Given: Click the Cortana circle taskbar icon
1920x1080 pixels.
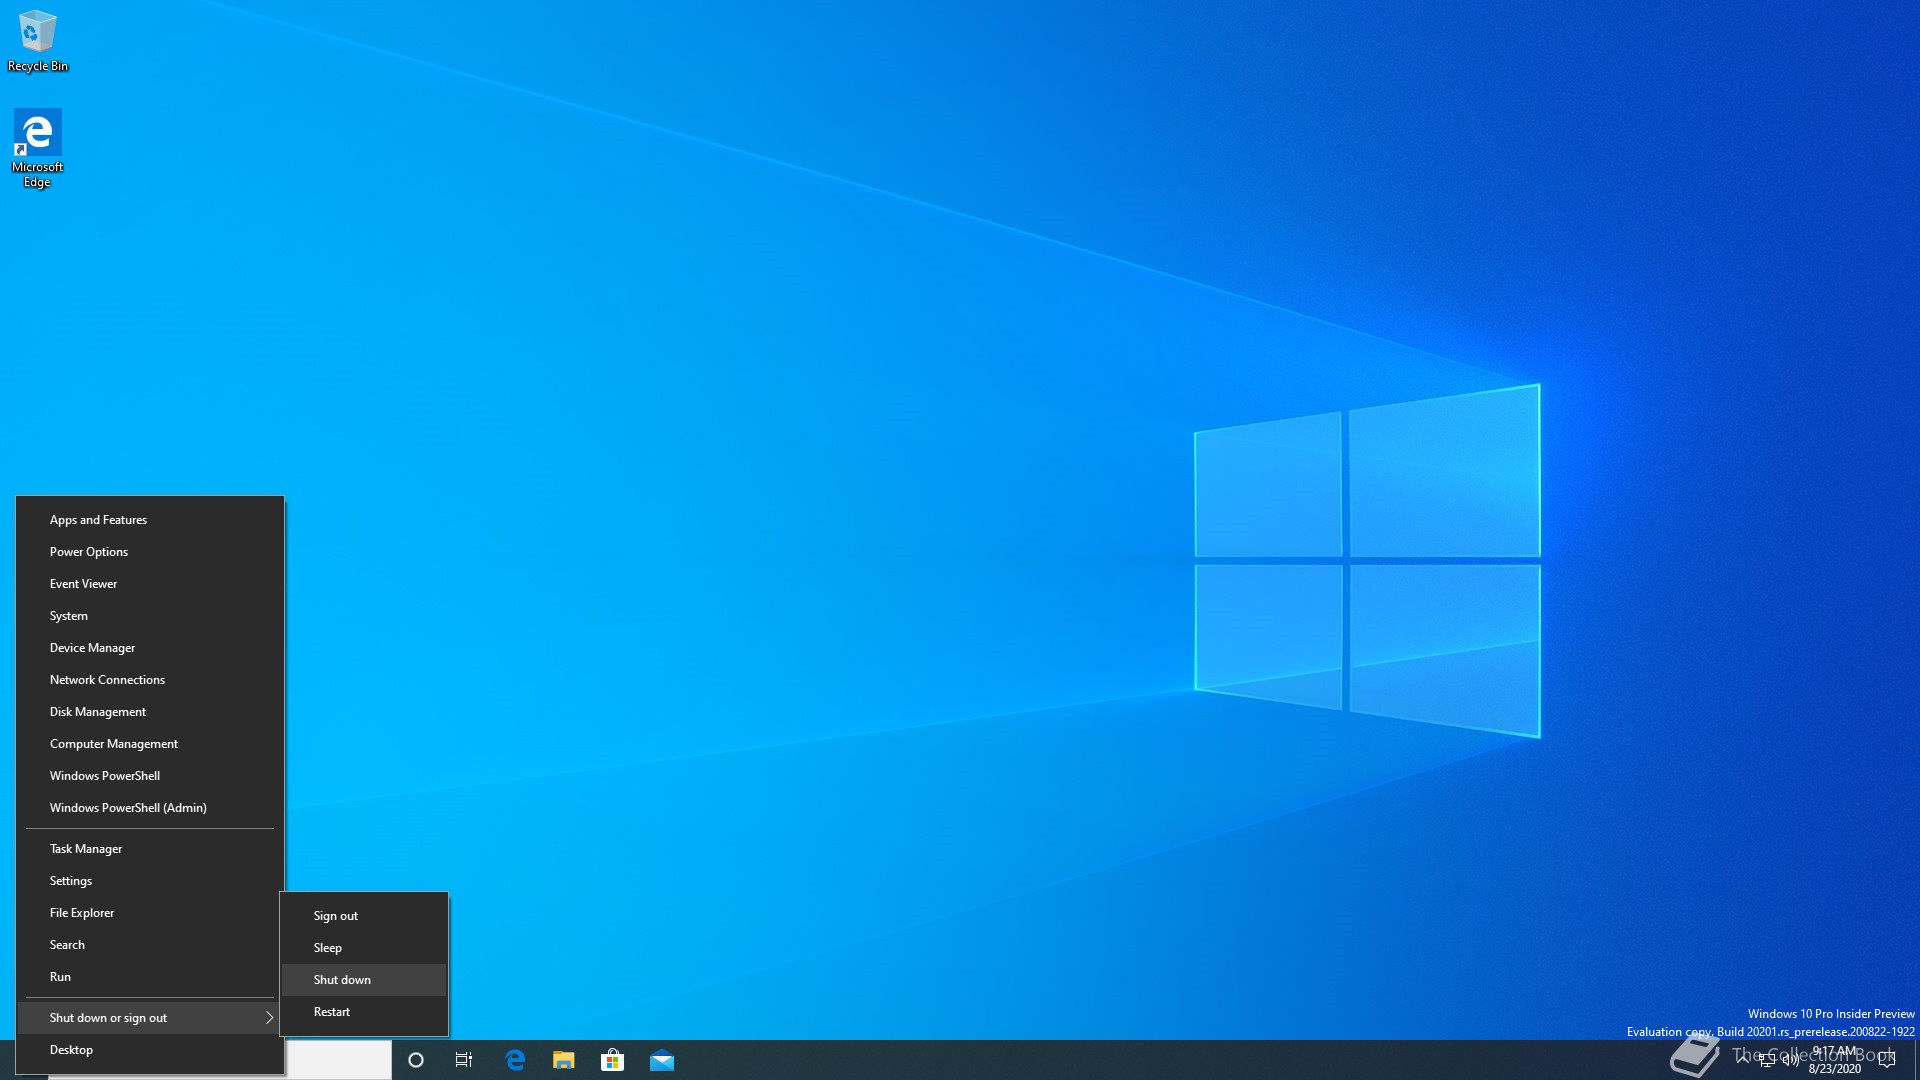Looking at the screenshot, I should [416, 1060].
